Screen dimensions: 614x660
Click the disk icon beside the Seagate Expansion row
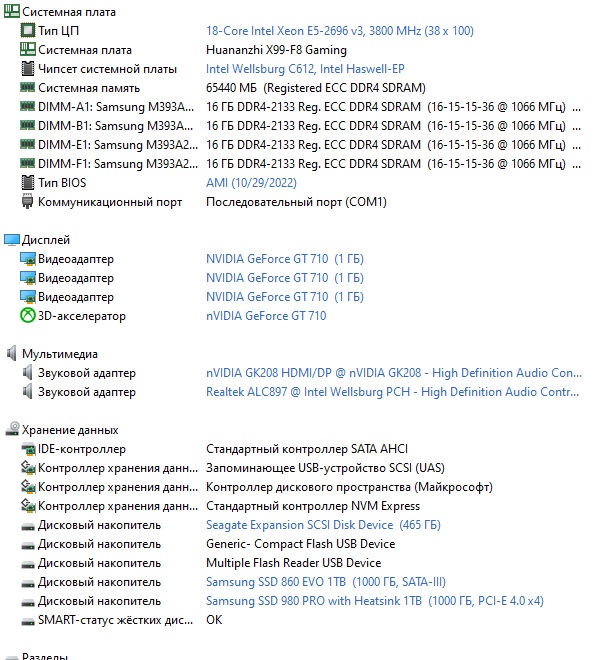point(28,526)
